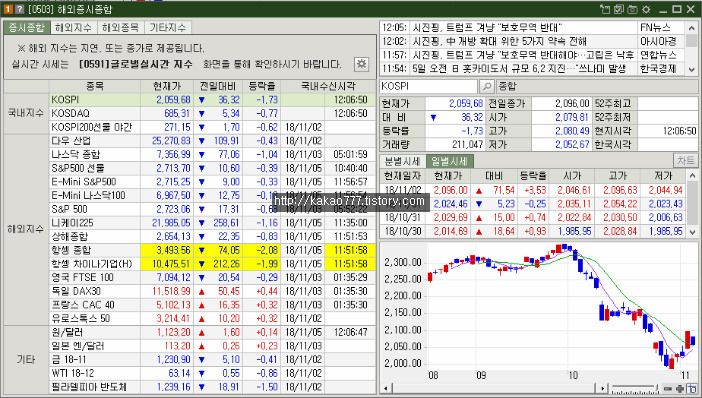Select the E-Mini S&P500 row
Image resolution: width=702 pixels, height=398 pixels.
212,182
